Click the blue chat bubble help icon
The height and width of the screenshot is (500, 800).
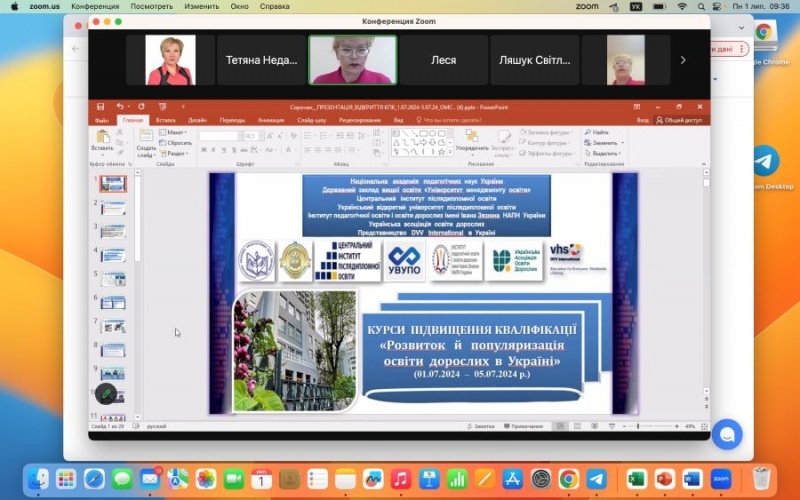click(727, 434)
